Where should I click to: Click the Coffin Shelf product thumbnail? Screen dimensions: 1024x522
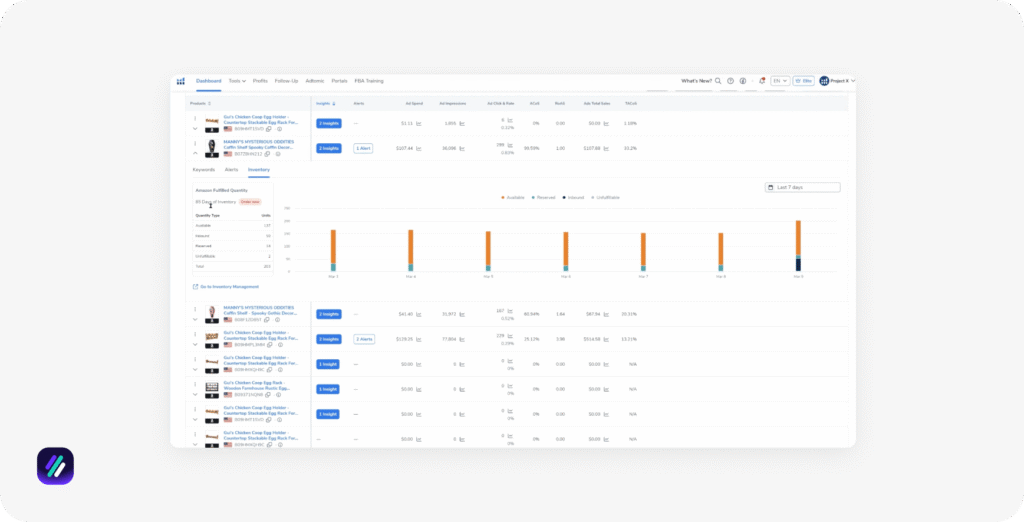click(x=211, y=145)
